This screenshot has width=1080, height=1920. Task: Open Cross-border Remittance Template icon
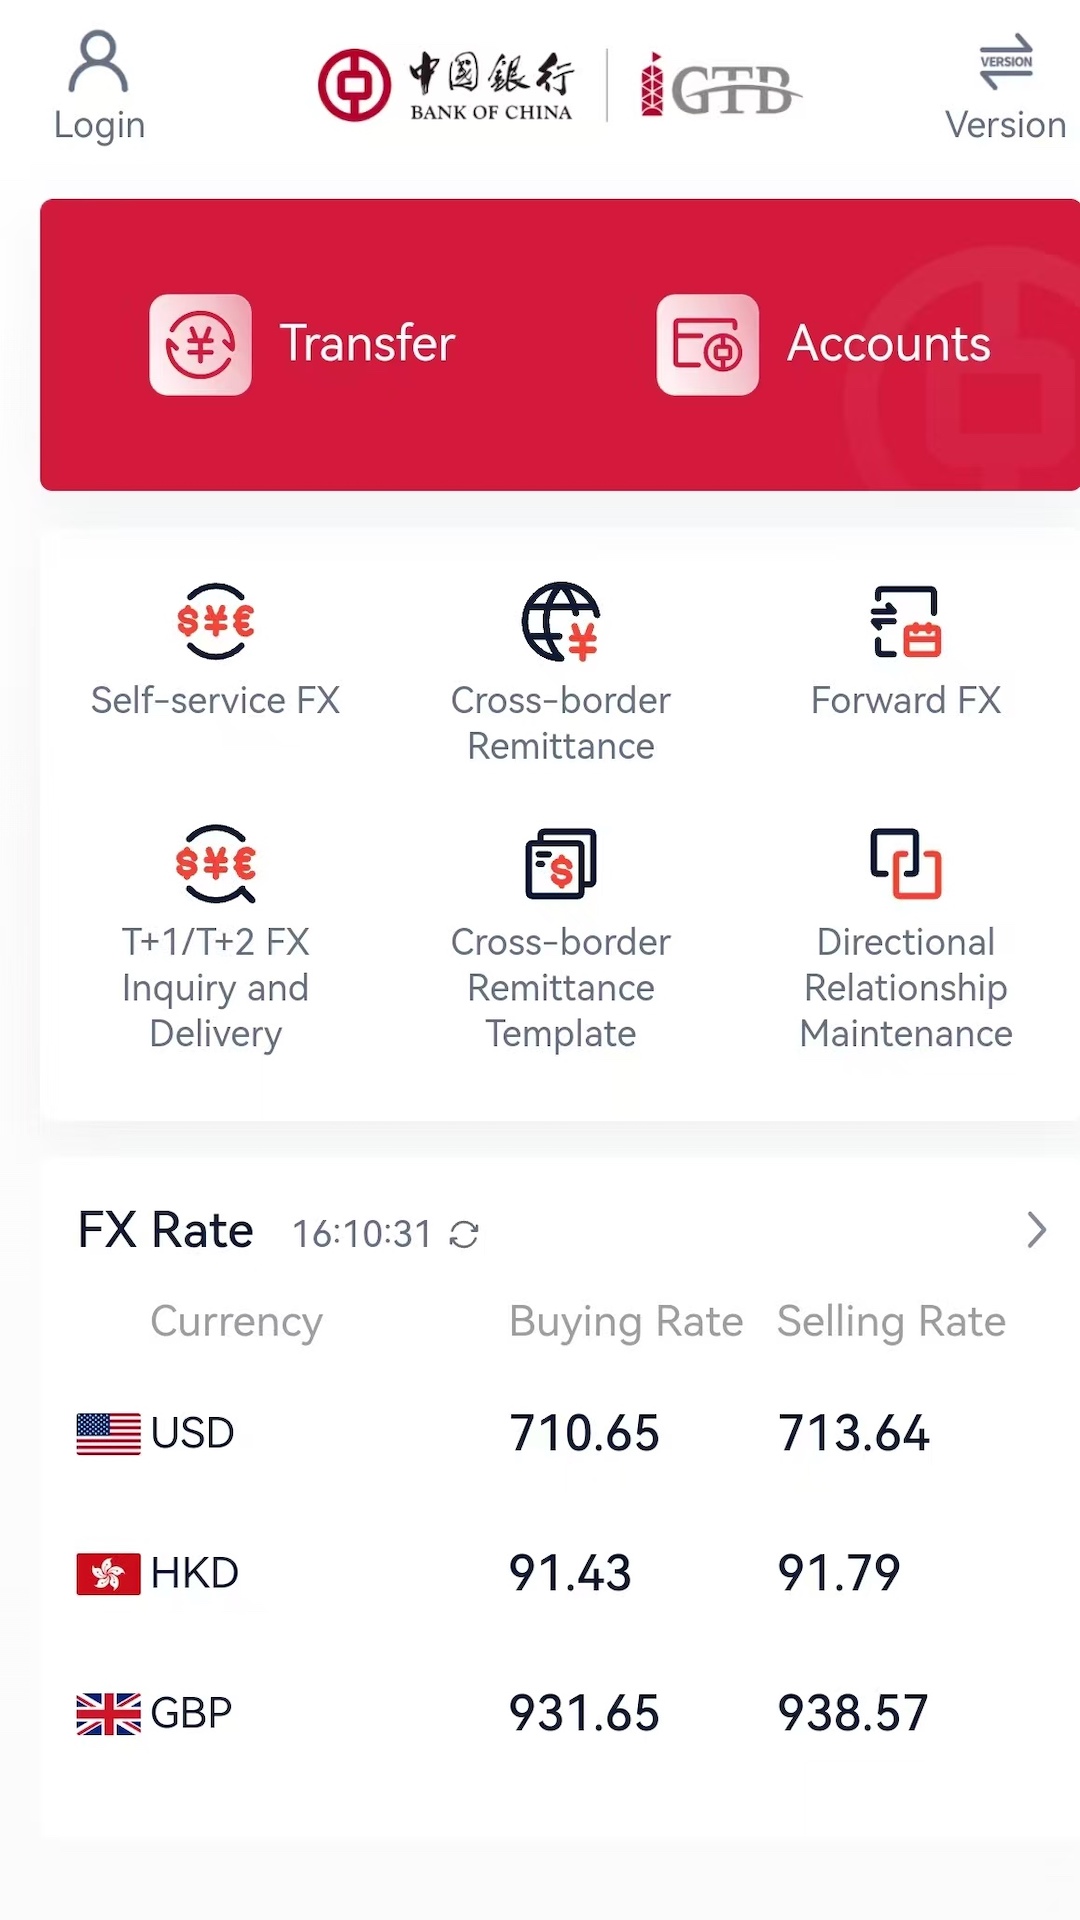[560, 863]
